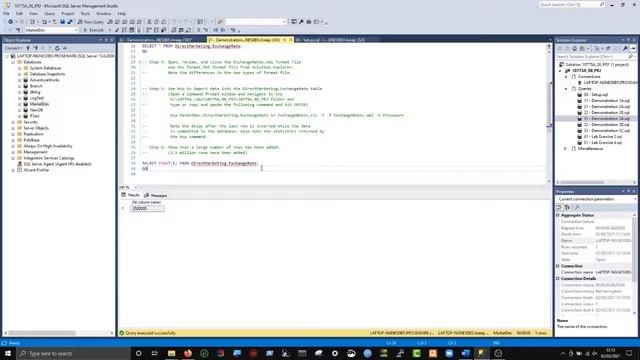Open the MarketDev database dropdown

click(76, 30)
